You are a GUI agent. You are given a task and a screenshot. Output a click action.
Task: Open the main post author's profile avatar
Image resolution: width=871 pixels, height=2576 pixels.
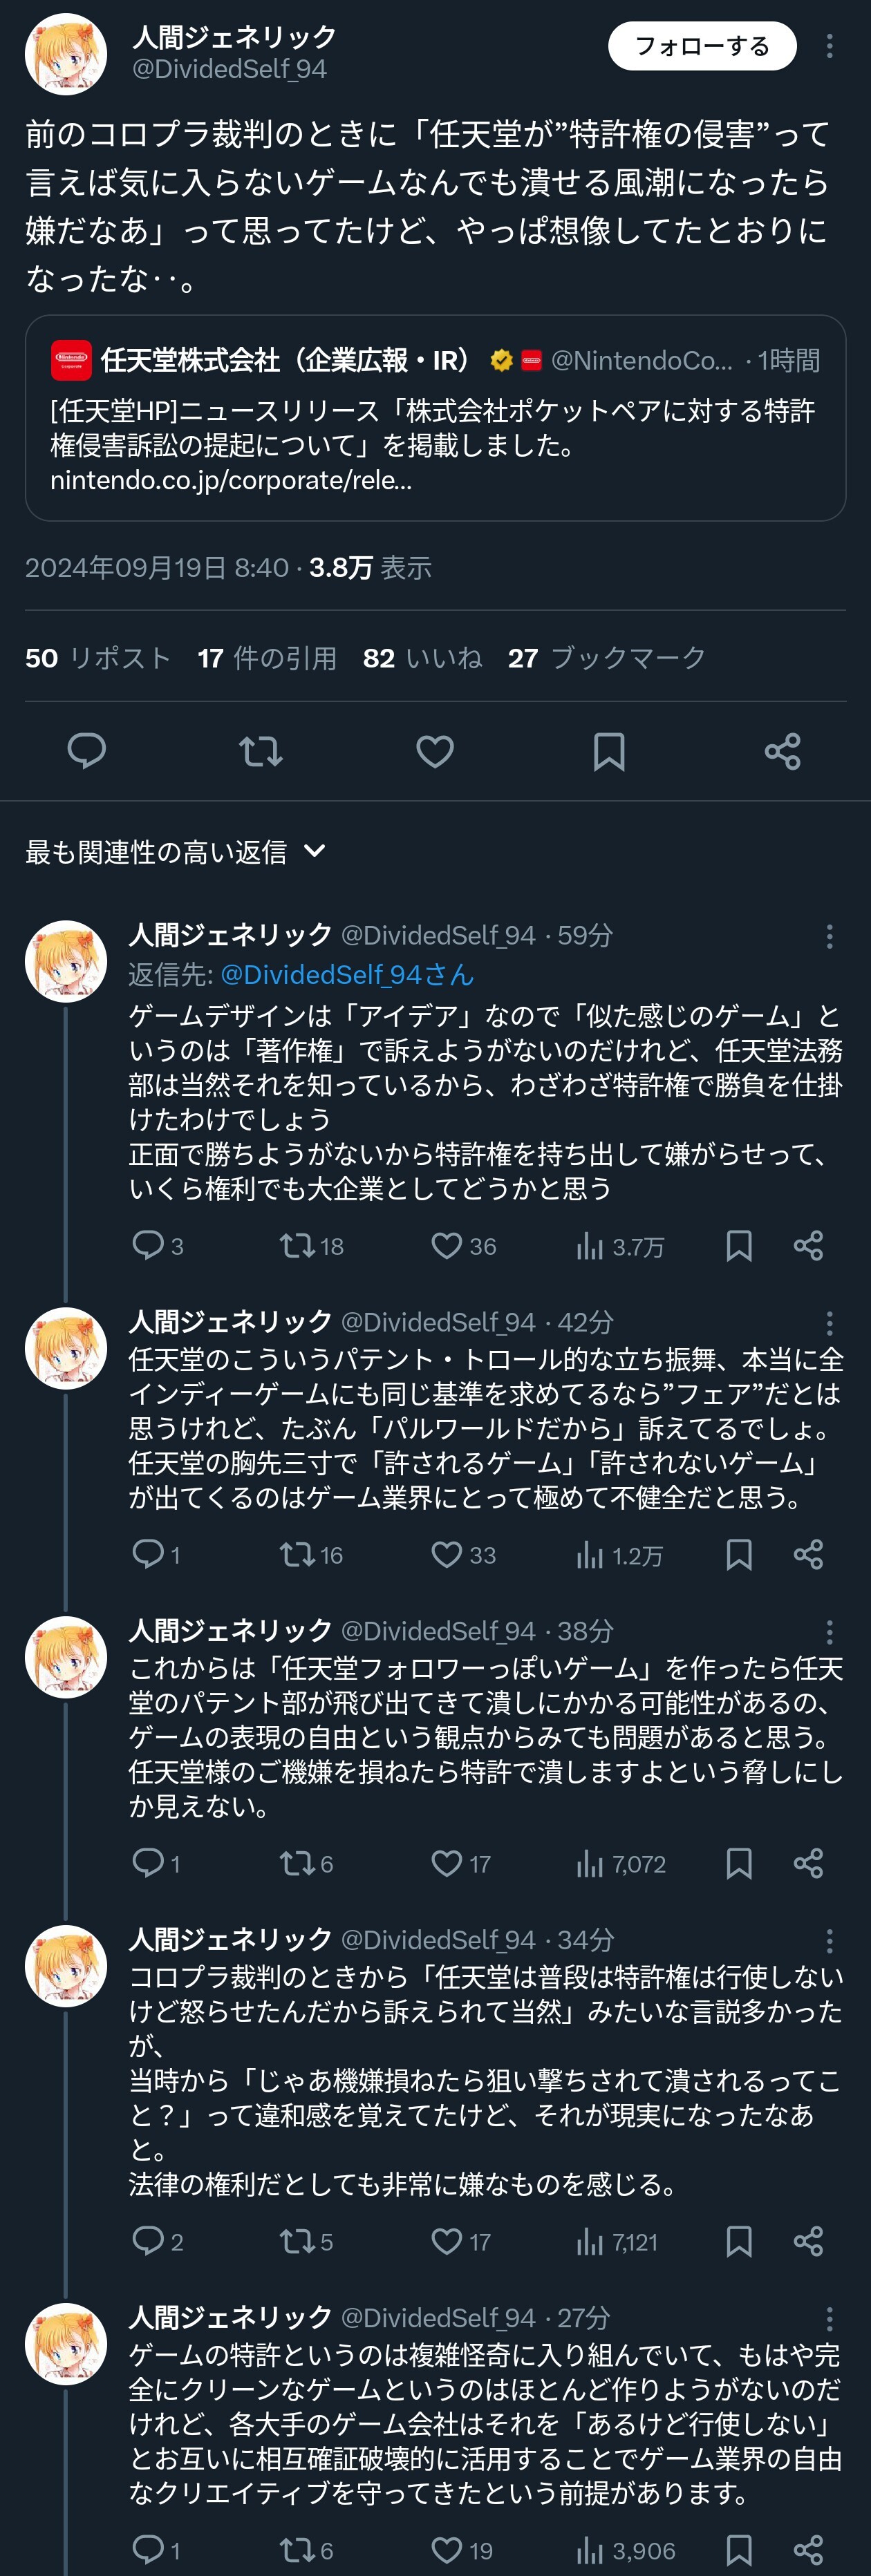point(66,54)
